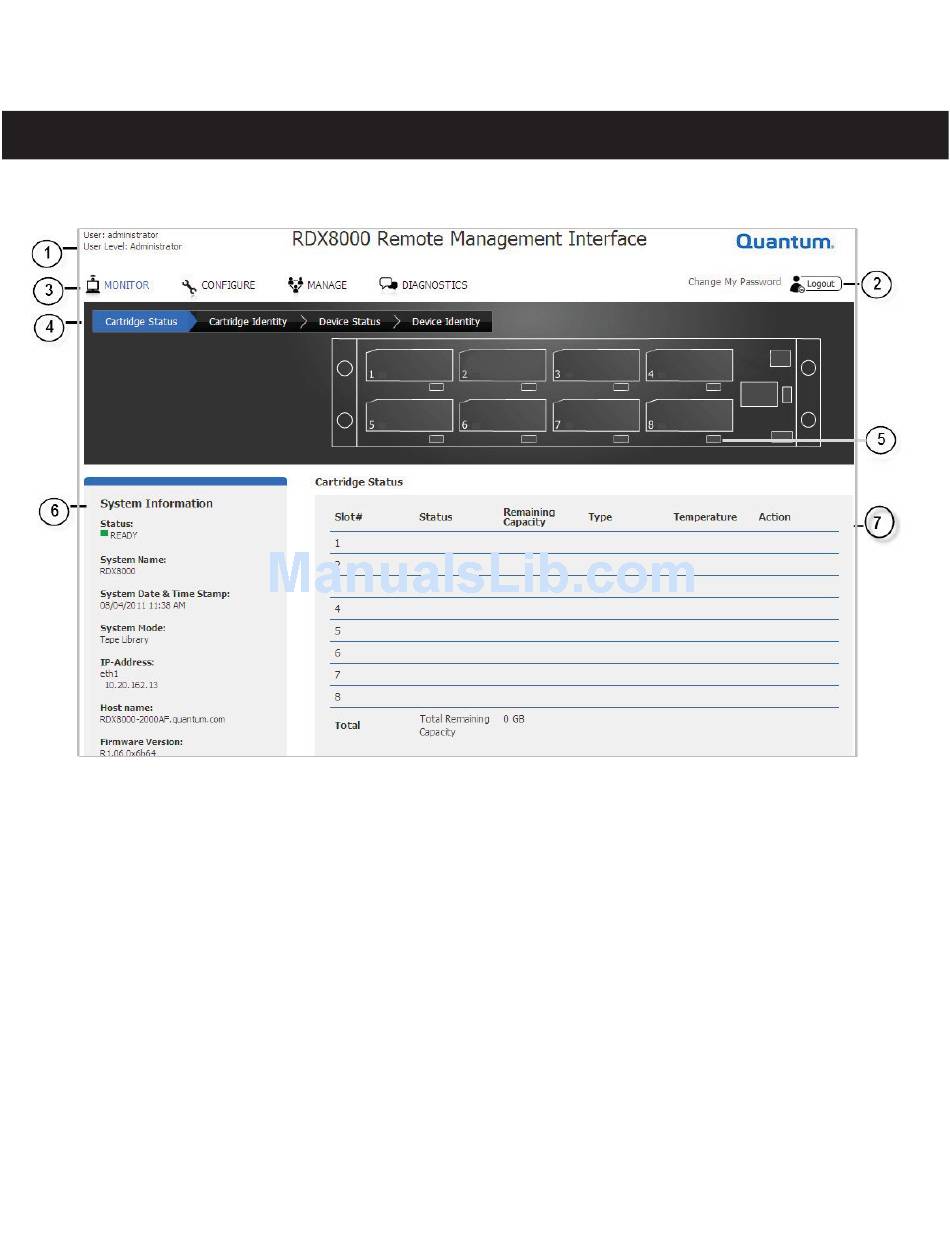The width and height of the screenshot is (950, 1254).
Task: Open the MANAGE menu
Action: click(327, 285)
